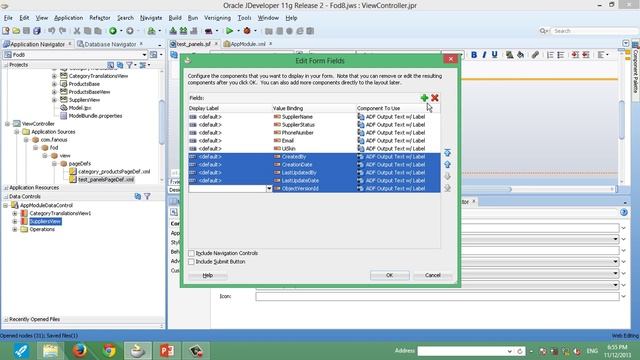Delete selected fields with red X
The width and height of the screenshot is (640, 360).
click(x=435, y=98)
